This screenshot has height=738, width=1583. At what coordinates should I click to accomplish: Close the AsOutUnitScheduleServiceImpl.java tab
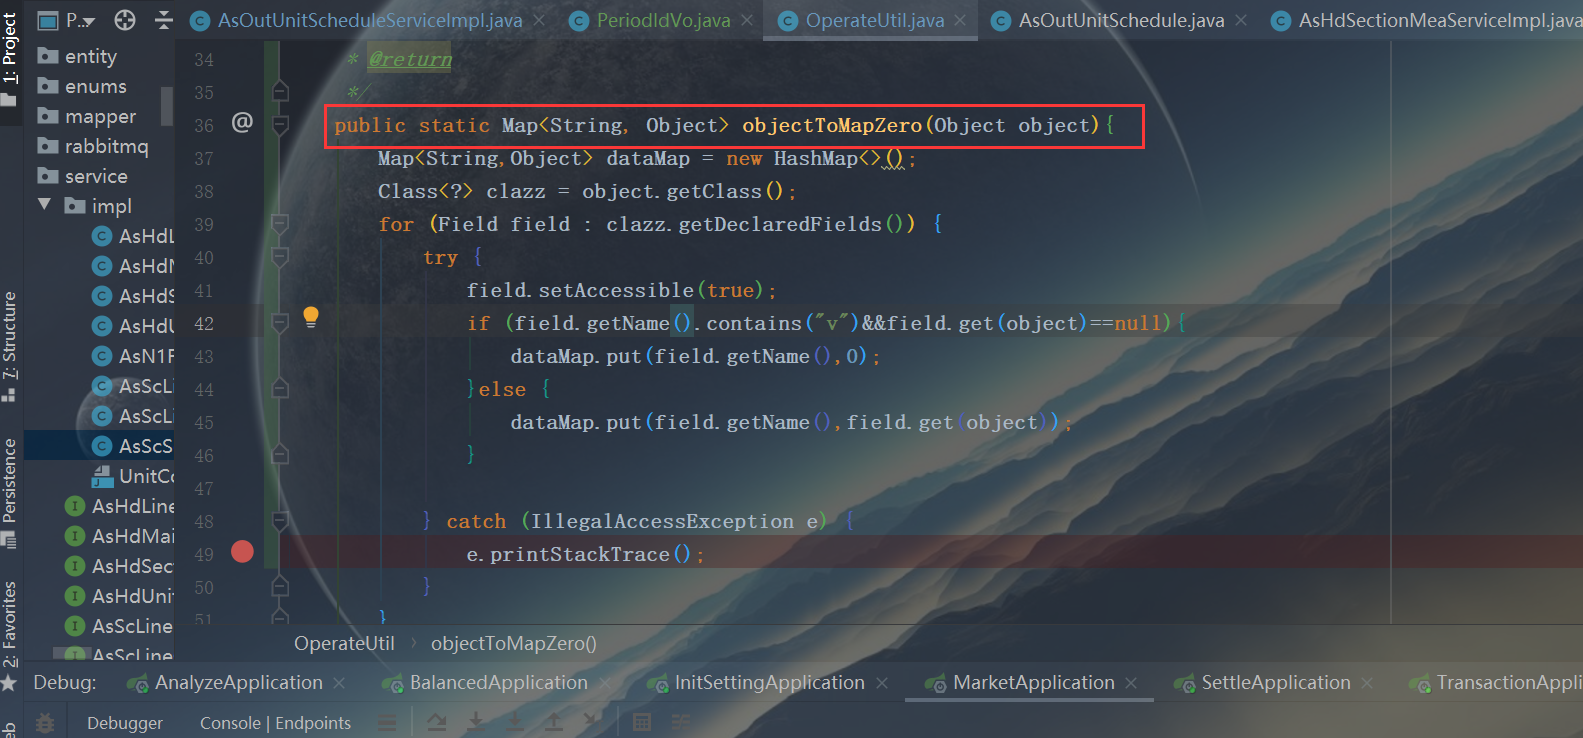(x=539, y=20)
